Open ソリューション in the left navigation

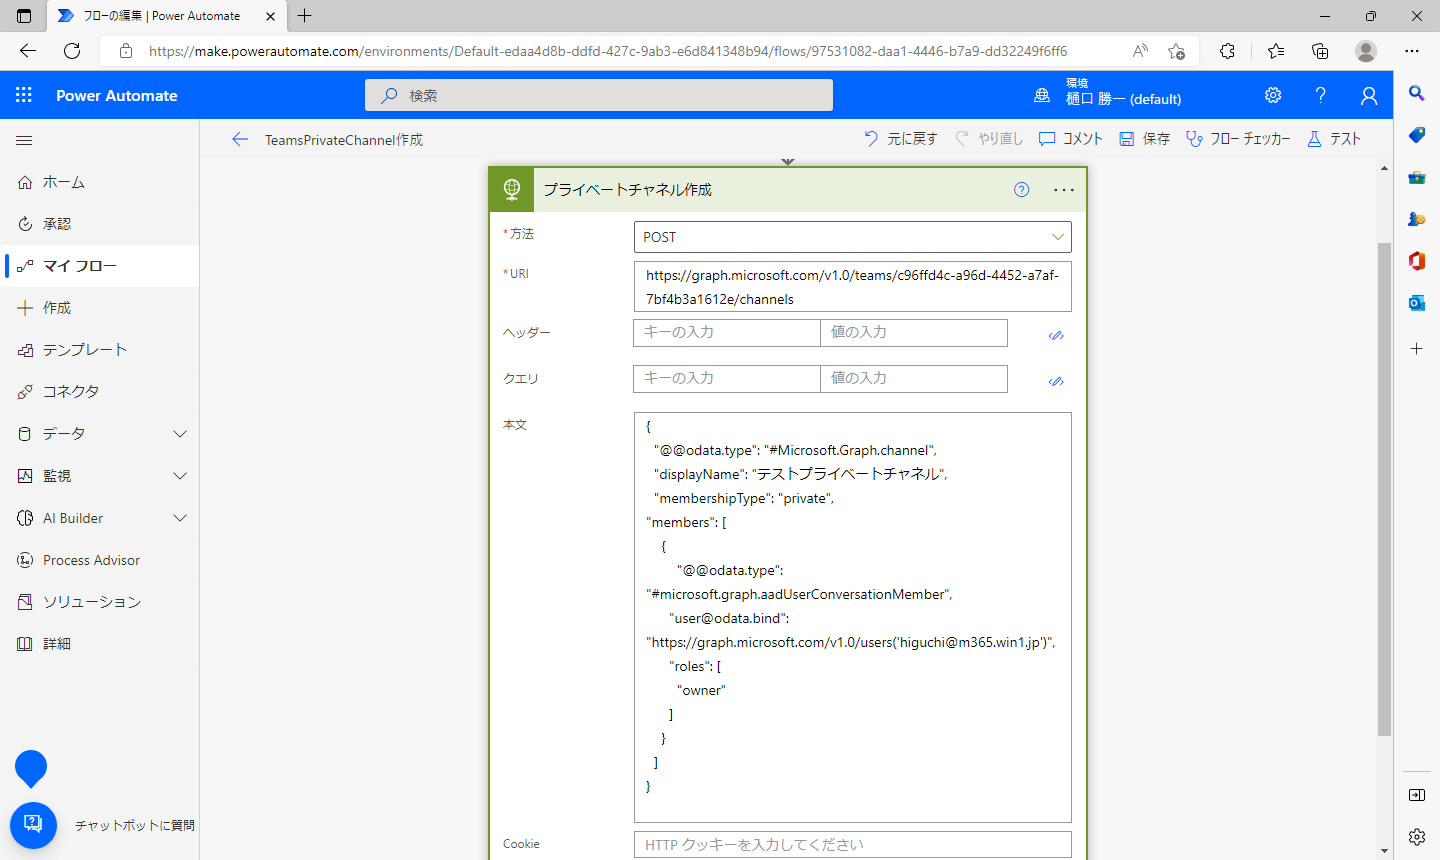tap(100, 602)
